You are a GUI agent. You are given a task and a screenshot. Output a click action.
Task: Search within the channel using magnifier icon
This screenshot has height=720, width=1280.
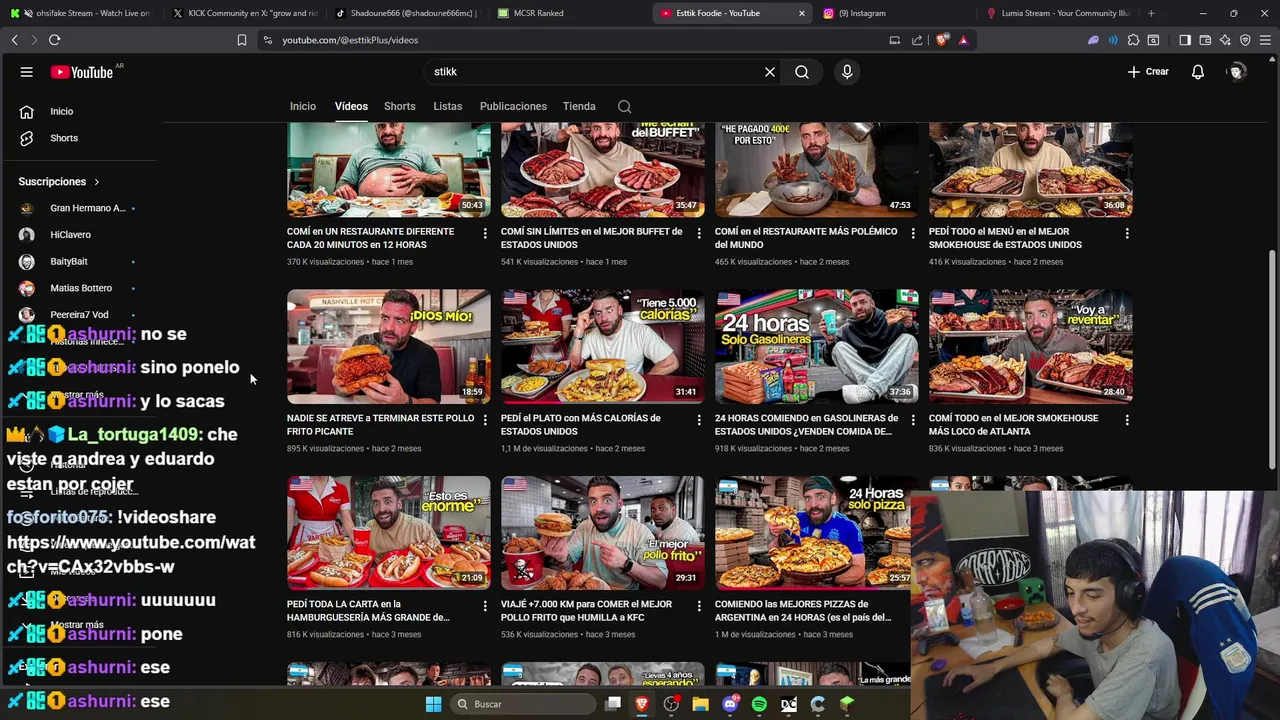[624, 106]
